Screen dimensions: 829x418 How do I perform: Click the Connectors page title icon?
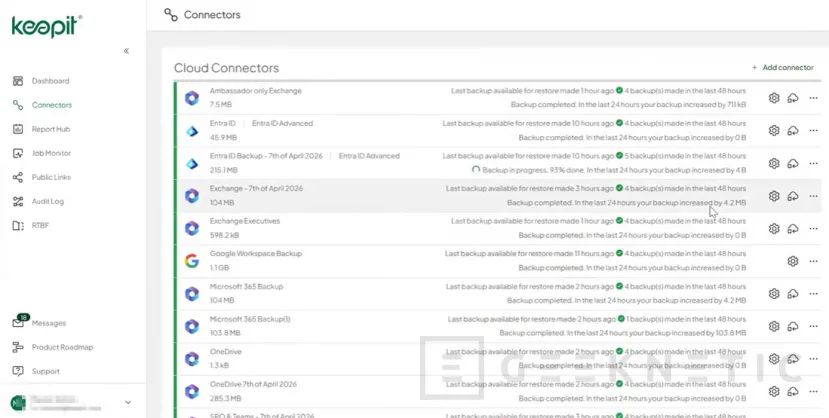point(171,15)
